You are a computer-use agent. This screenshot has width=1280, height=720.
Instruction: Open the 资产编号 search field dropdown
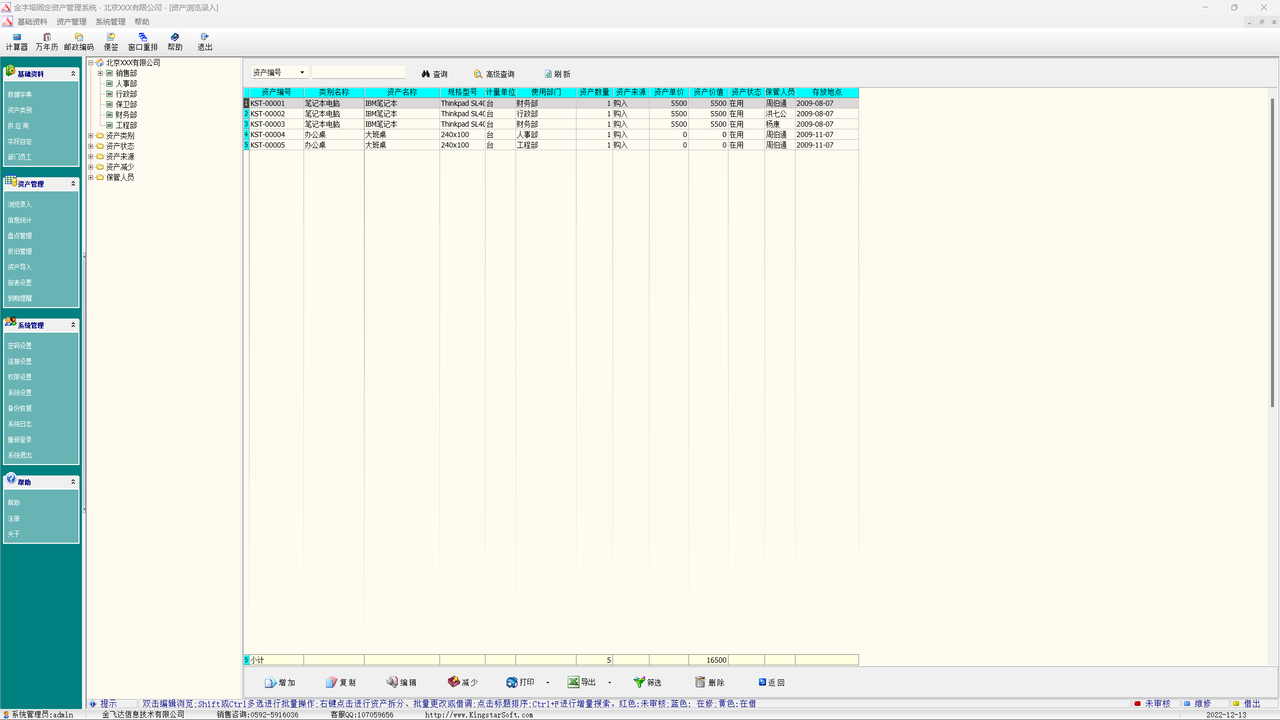pos(302,73)
